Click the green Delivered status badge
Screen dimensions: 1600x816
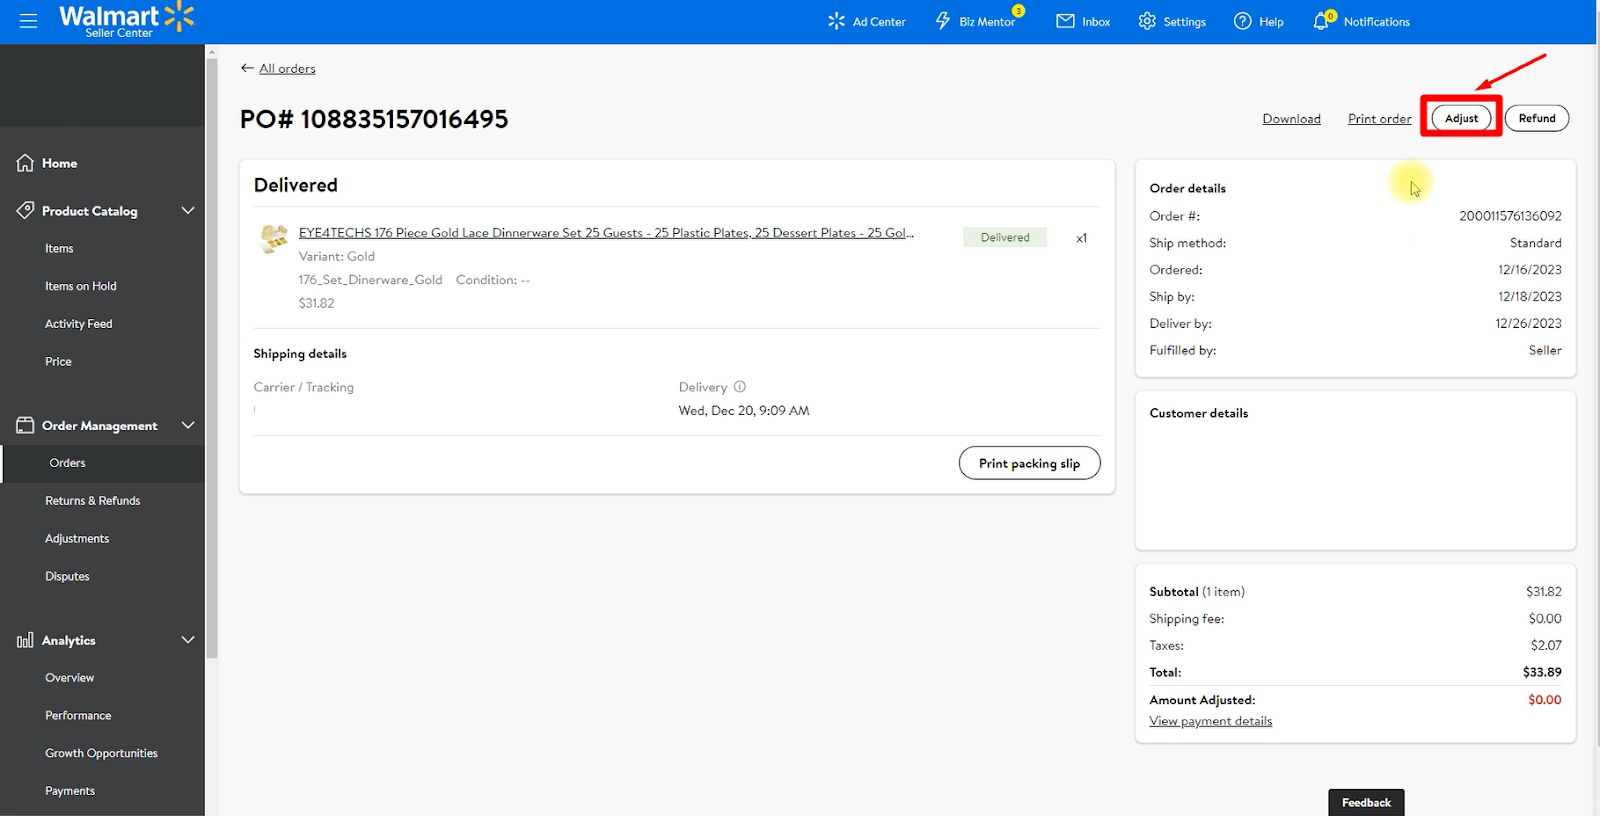pyautogui.click(x=1005, y=237)
